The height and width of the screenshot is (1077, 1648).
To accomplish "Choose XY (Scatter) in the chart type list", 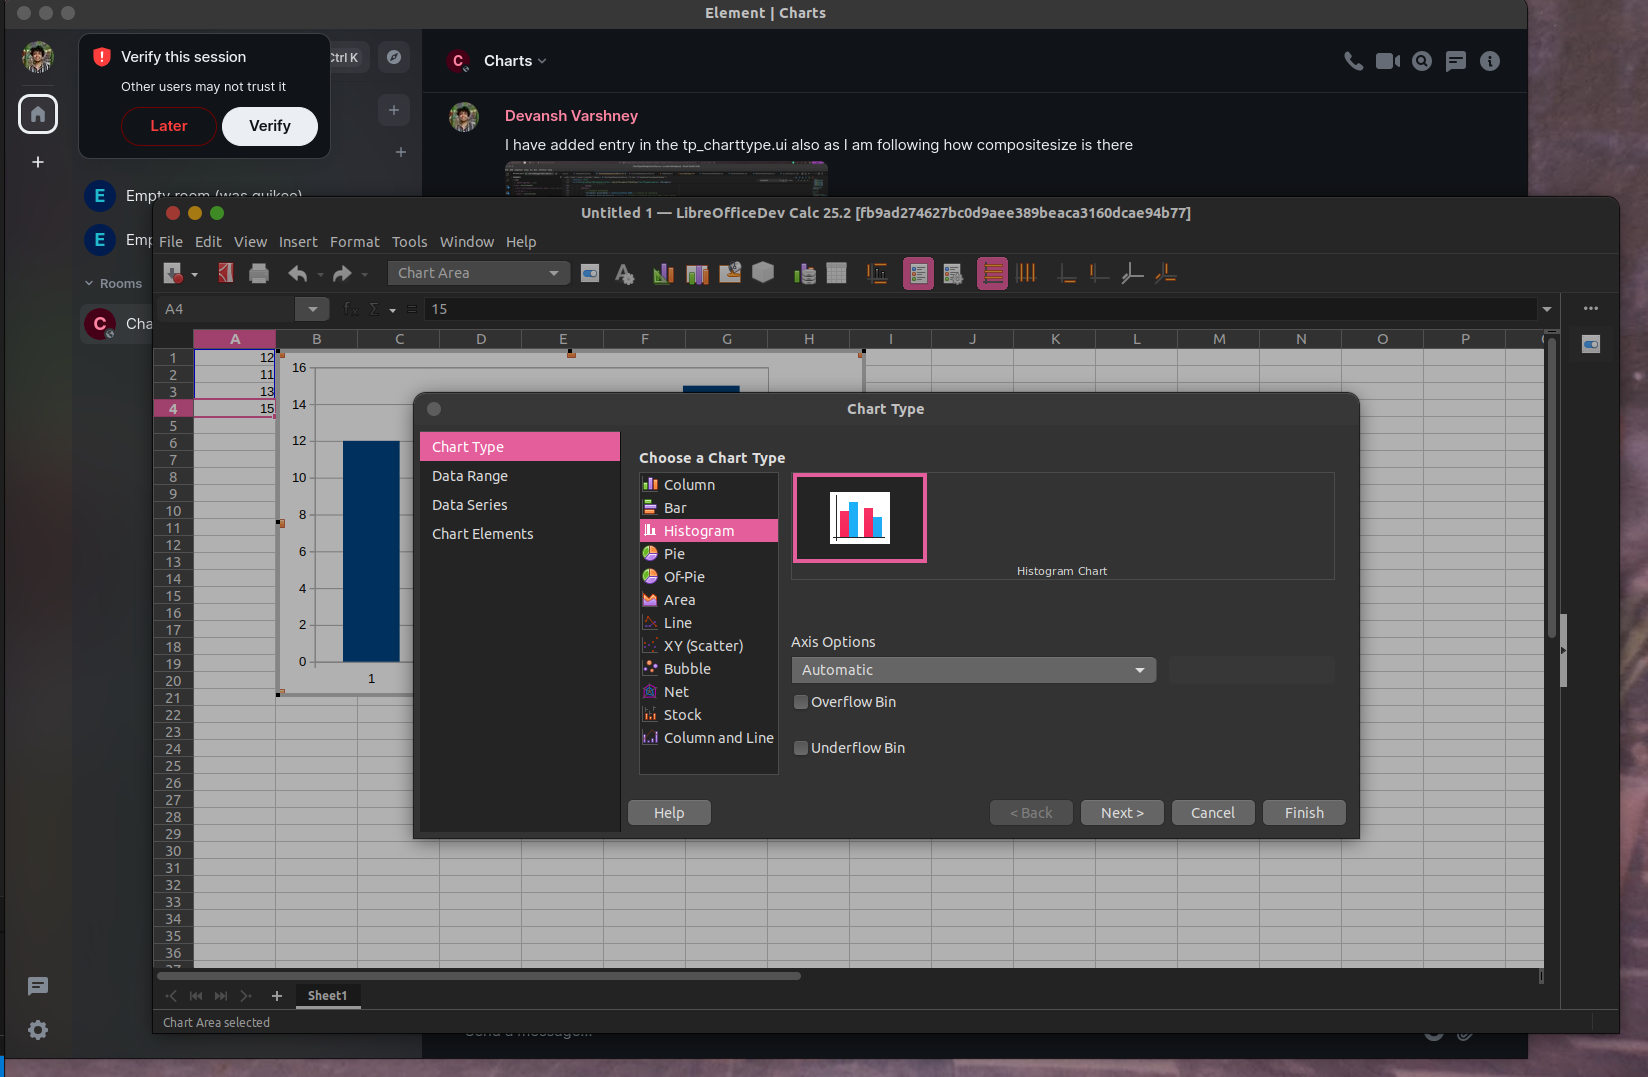I will tap(709, 646).
